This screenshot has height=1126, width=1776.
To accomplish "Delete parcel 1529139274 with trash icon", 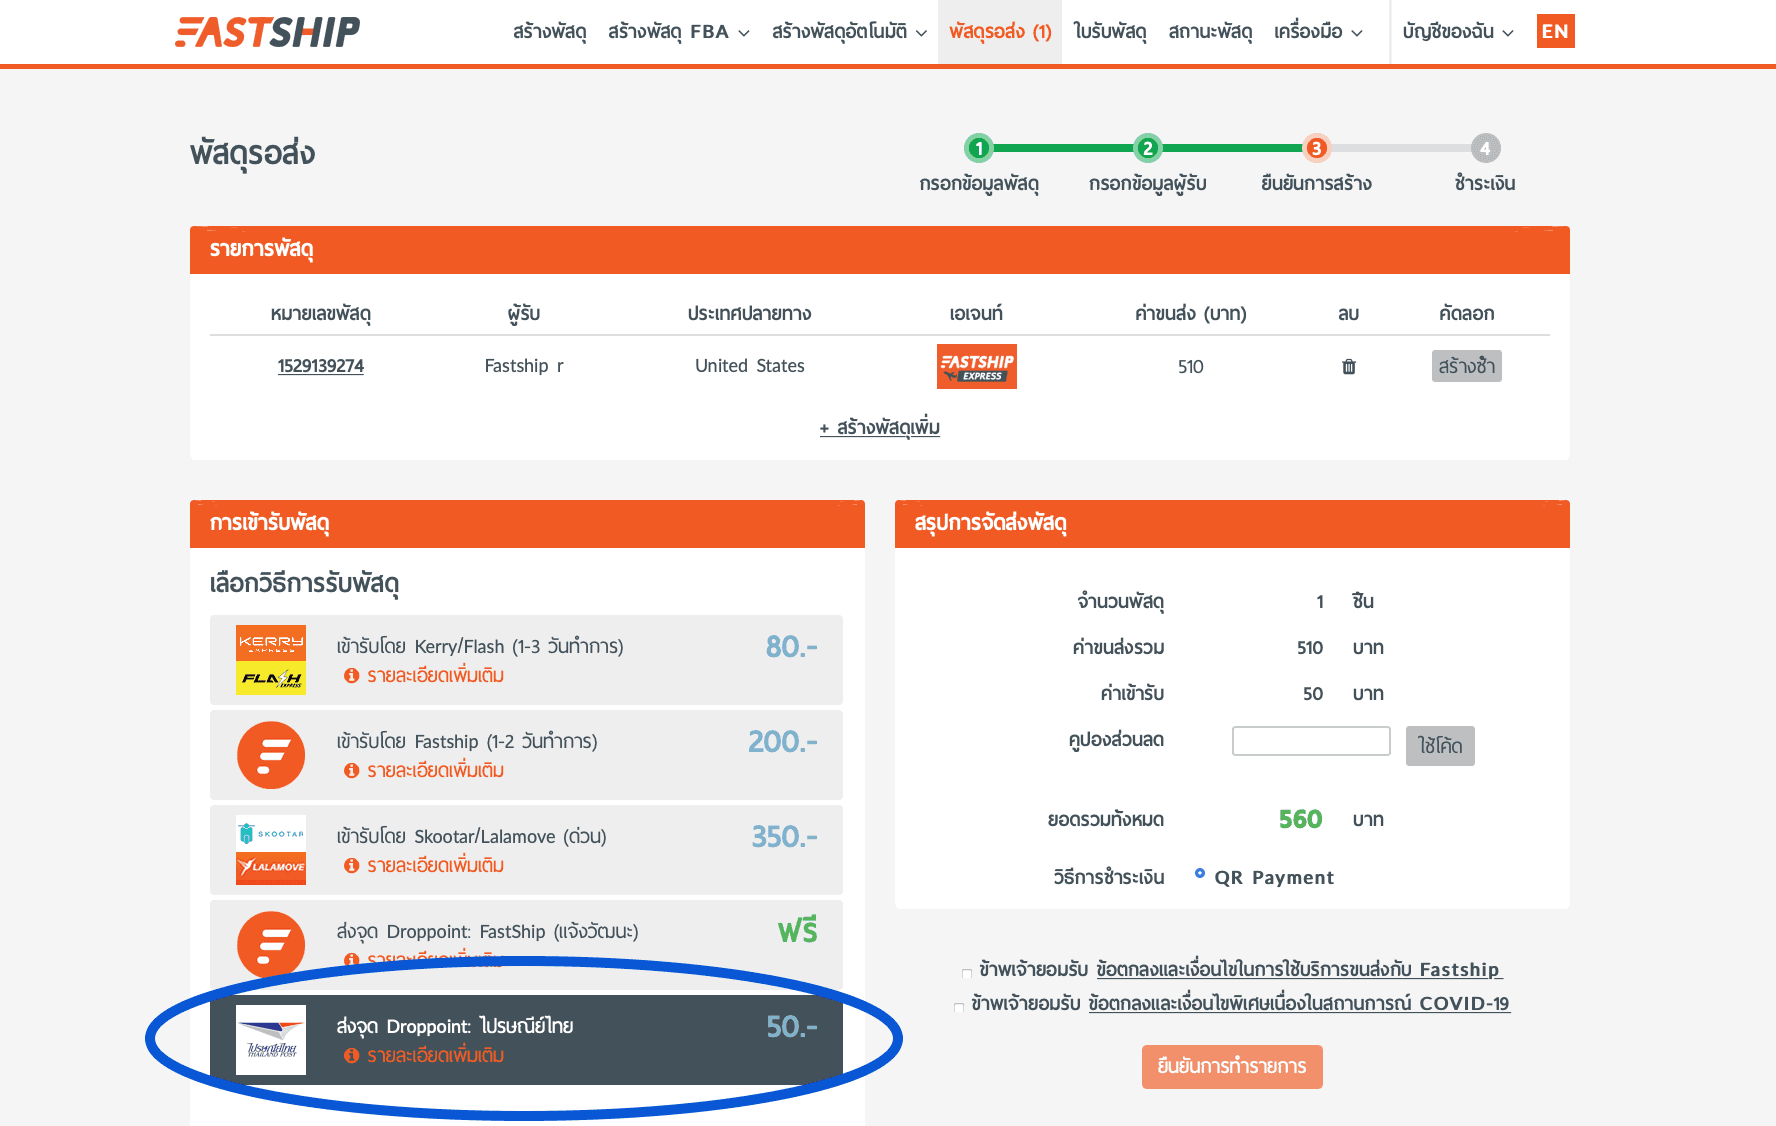I will (1348, 366).
